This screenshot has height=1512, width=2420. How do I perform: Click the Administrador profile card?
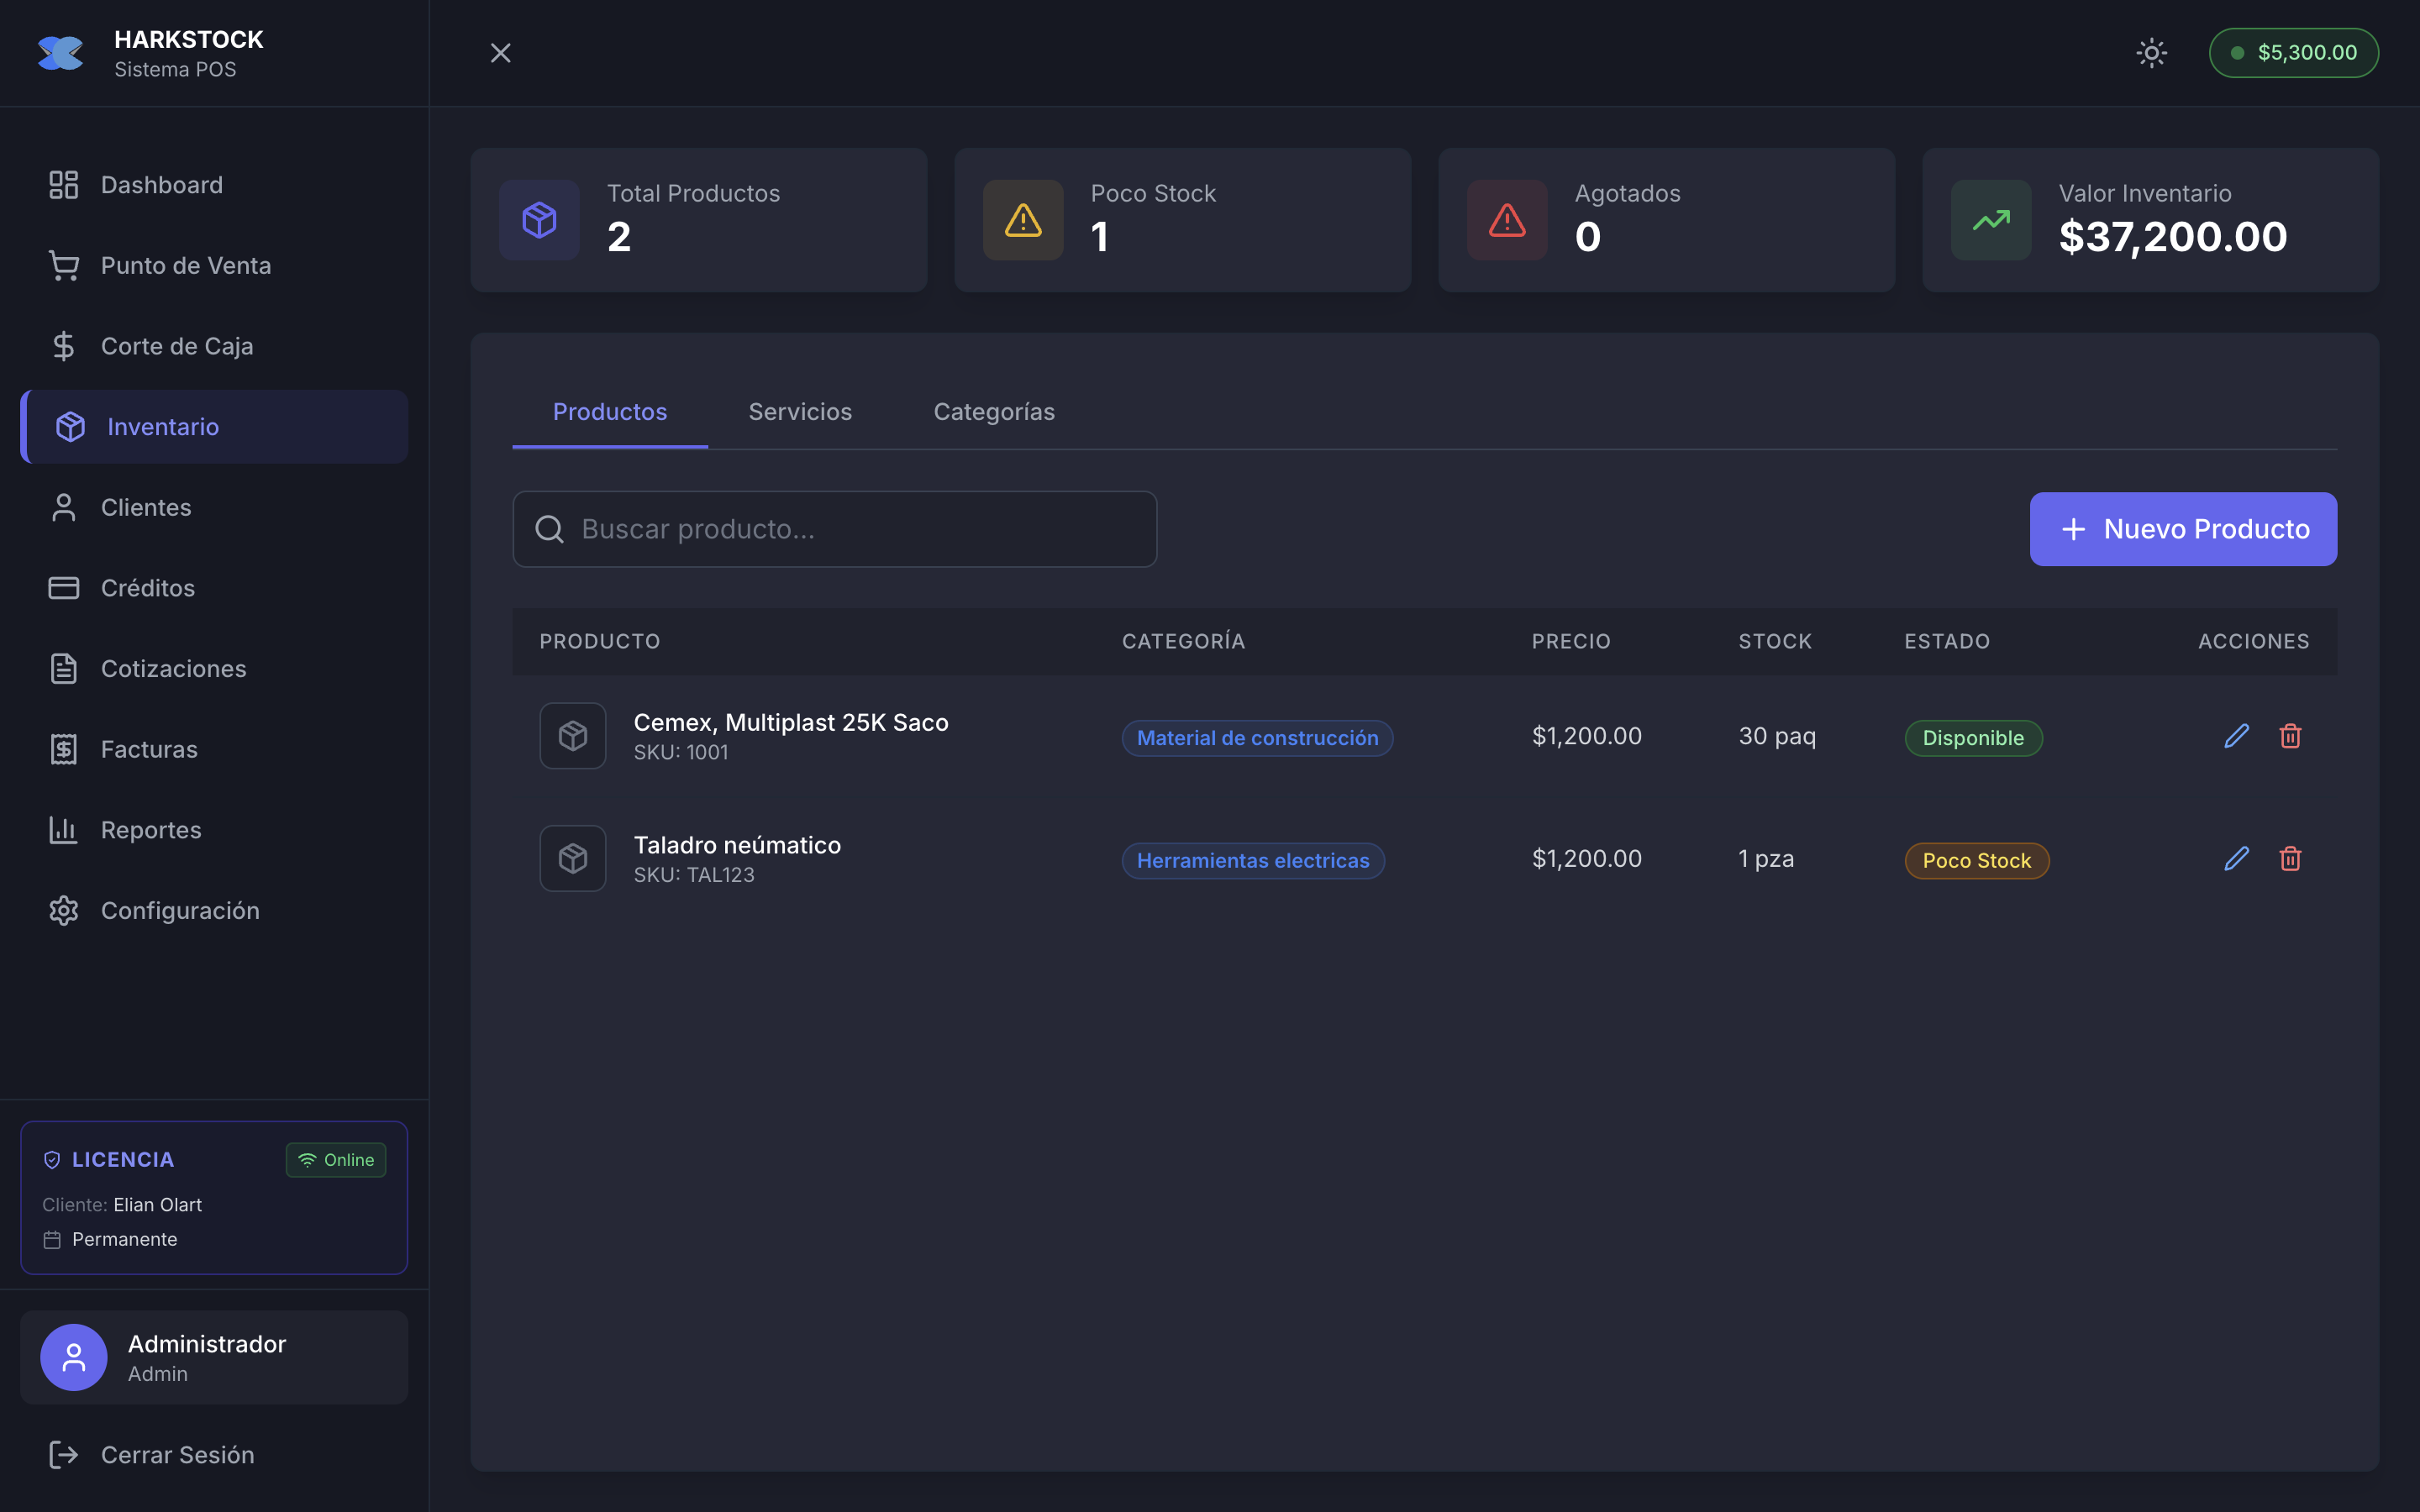click(214, 1358)
